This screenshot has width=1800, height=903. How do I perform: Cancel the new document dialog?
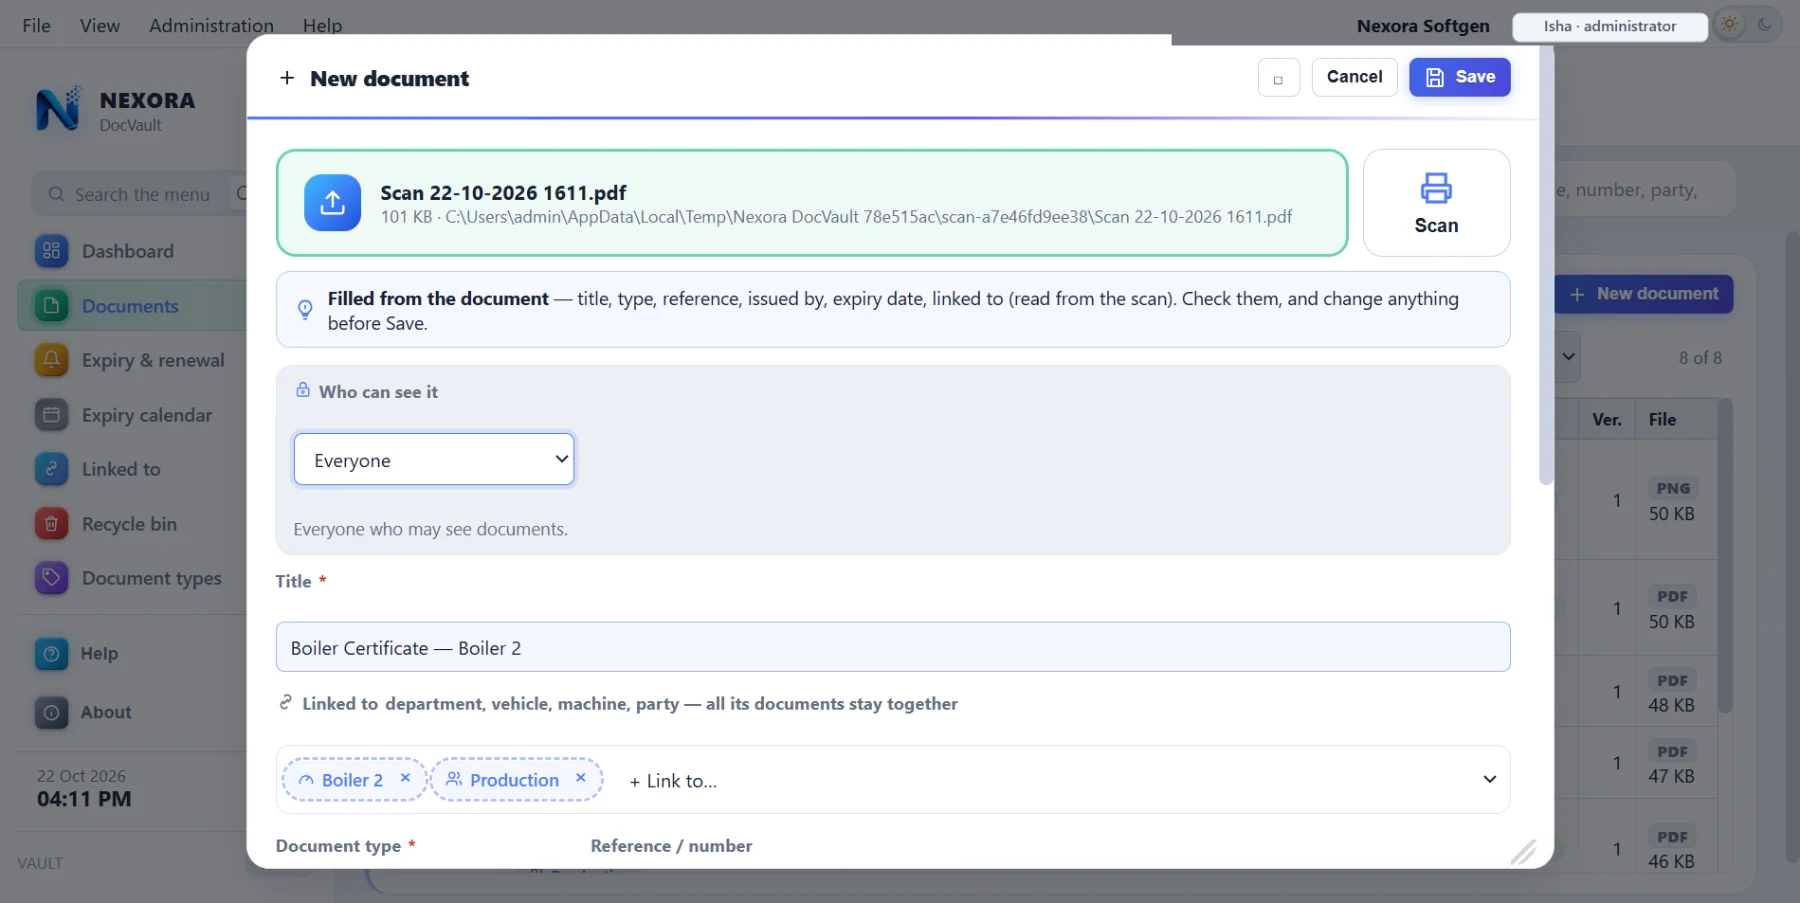point(1354,77)
